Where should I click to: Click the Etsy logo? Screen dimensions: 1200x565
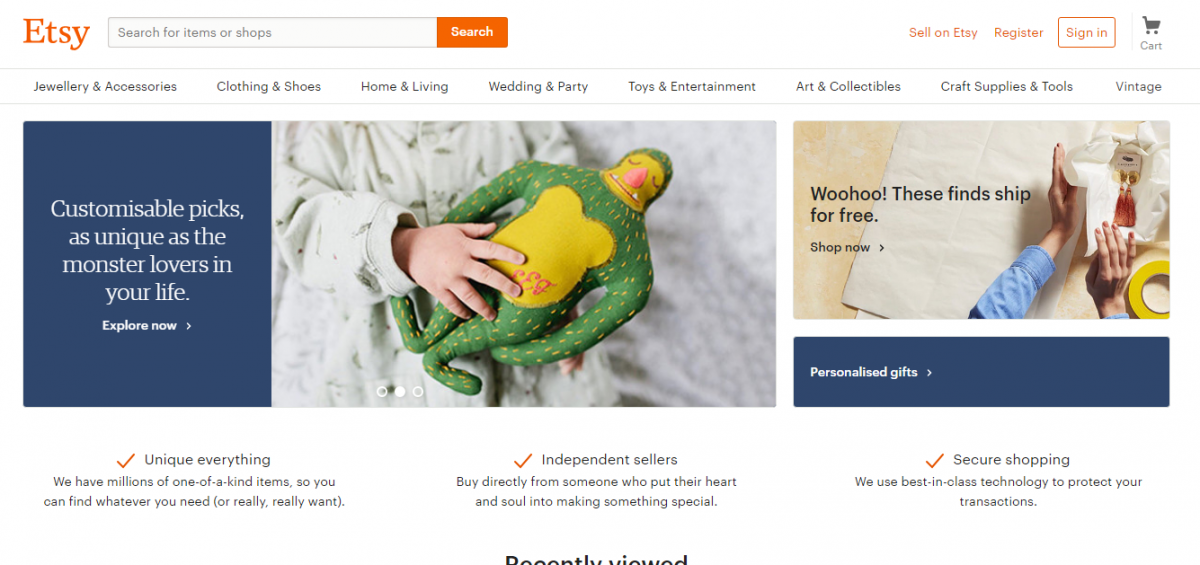tap(56, 32)
